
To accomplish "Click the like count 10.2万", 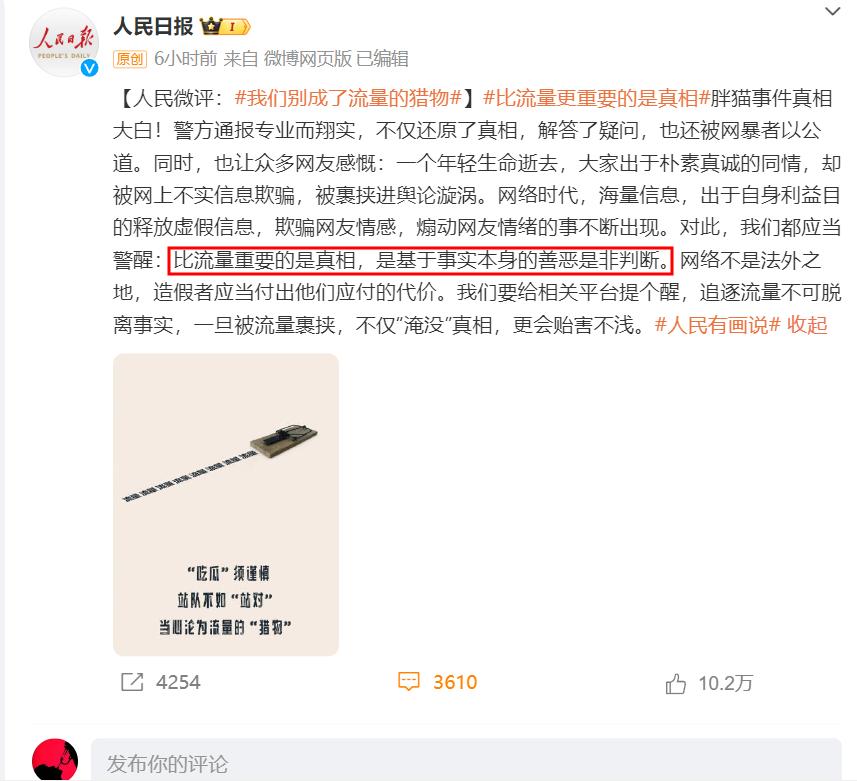I will [726, 683].
